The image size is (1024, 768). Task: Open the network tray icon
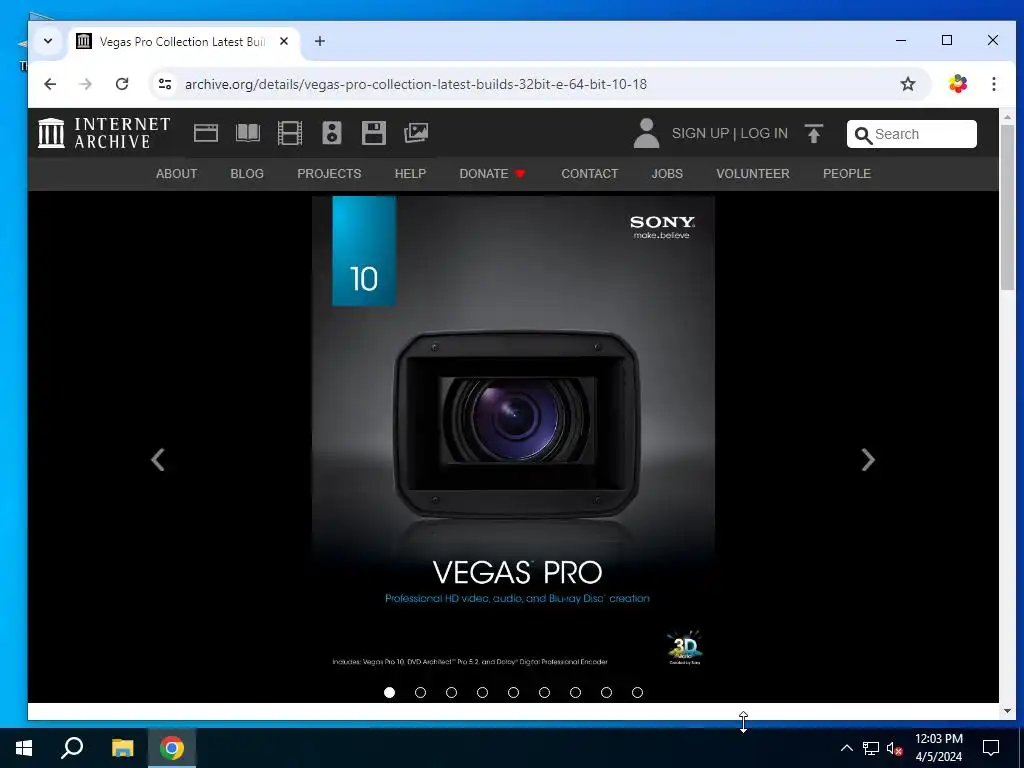[871, 748]
